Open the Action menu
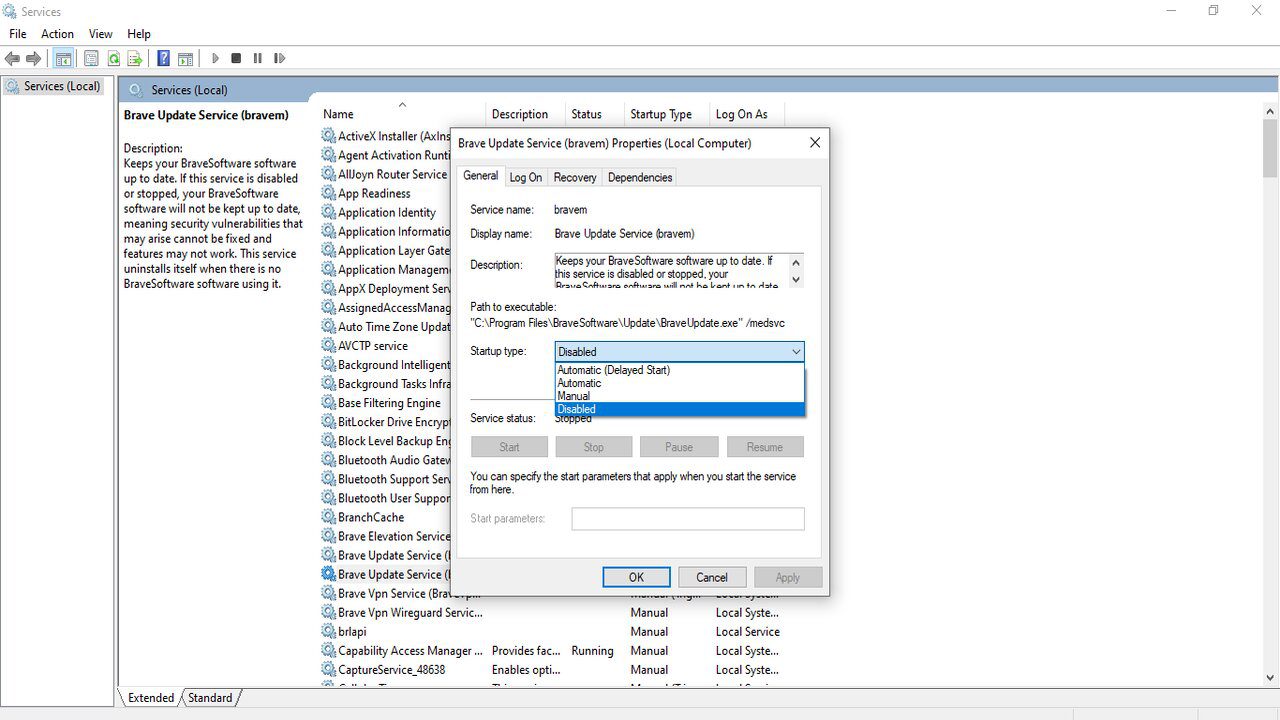Screen dimensions: 1280x720 (57, 34)
